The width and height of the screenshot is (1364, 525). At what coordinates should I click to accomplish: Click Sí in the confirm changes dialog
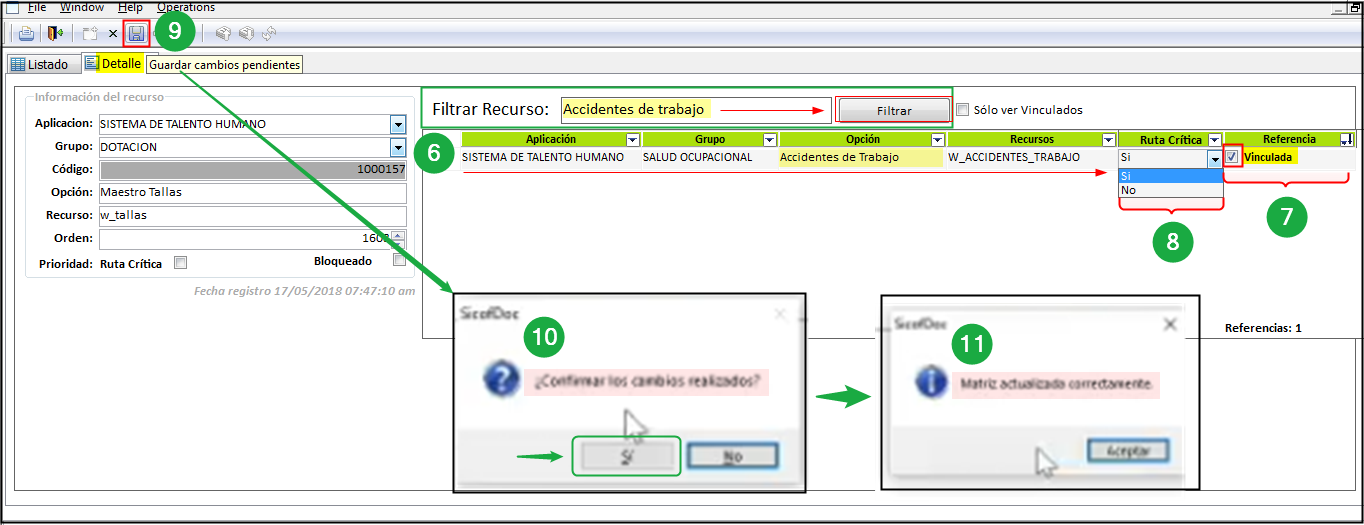[x=626, y=456]
